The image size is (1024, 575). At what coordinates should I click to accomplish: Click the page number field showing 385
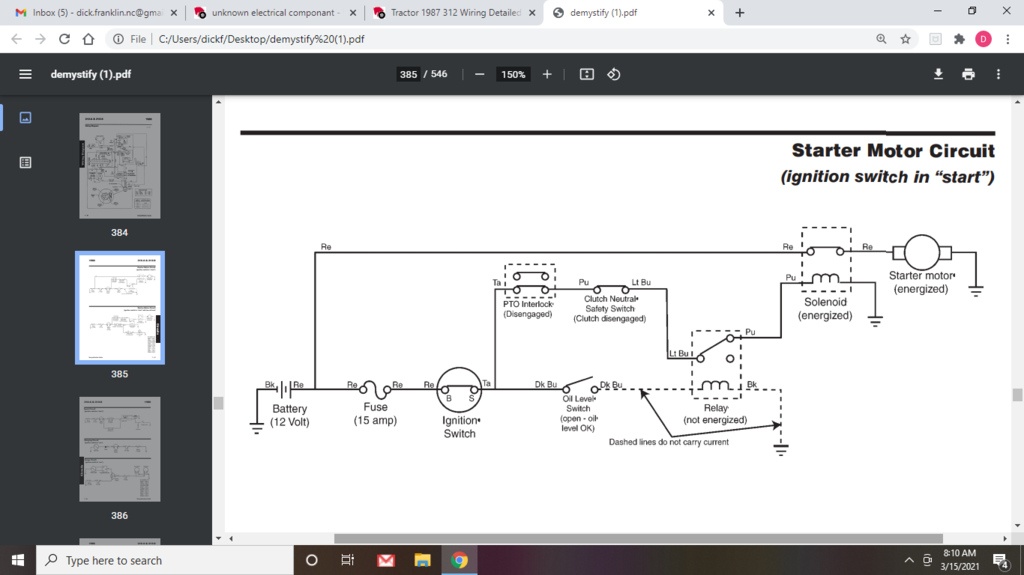[x=408, y=74]
